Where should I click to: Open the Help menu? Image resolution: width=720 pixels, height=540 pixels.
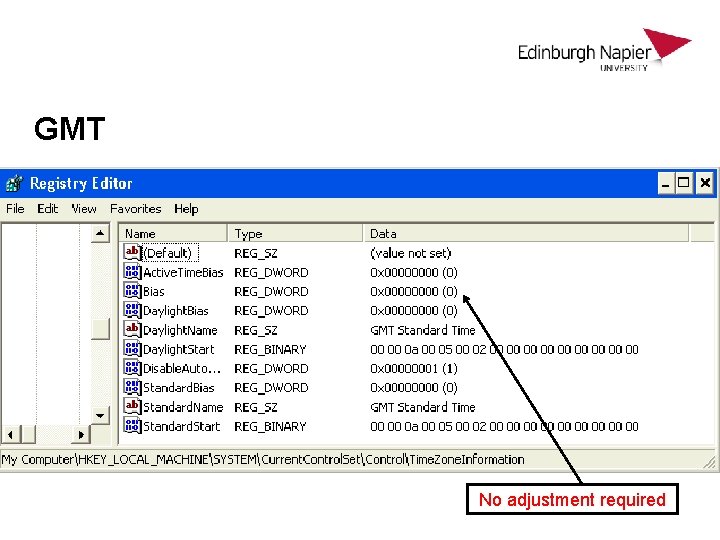186,209
